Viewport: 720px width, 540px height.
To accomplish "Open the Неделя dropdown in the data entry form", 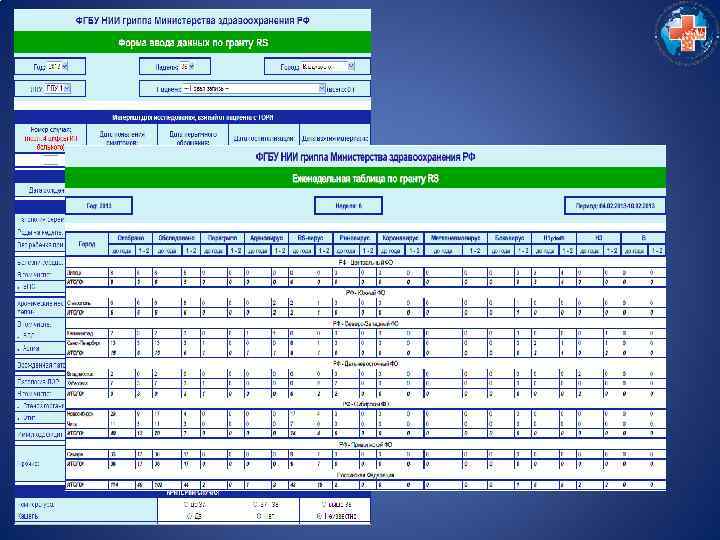I will click(x=187, y=67).
